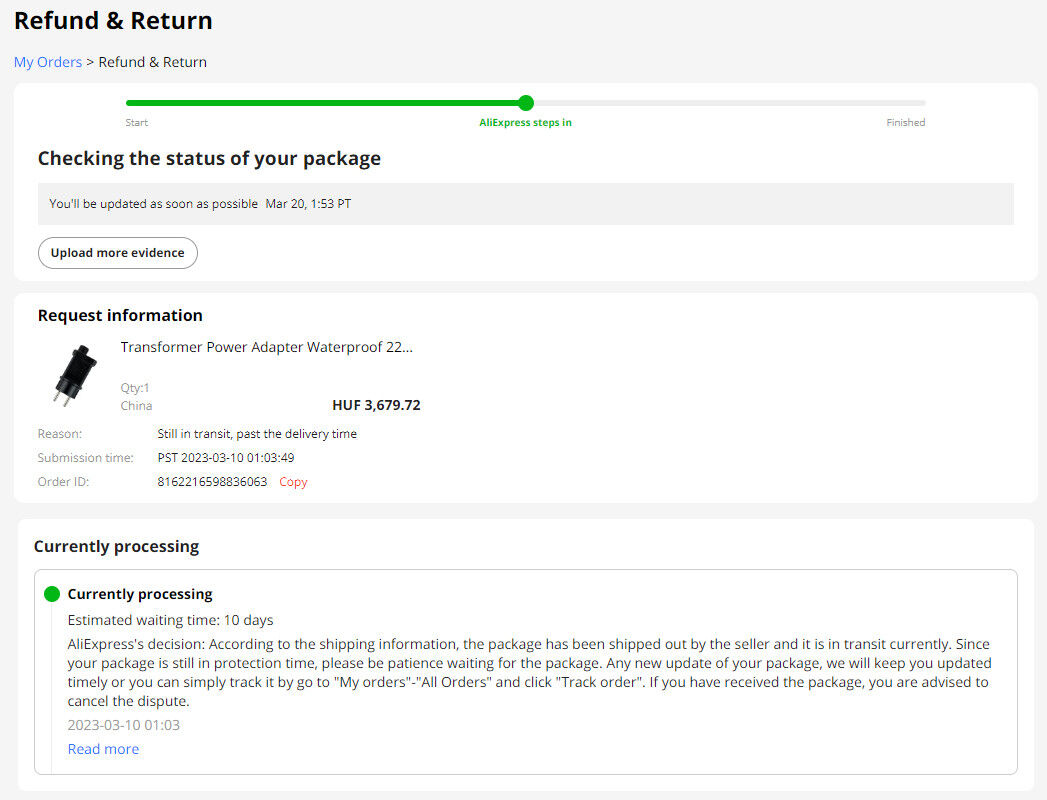Click the Checking the status of your package heading
This screenshot has height=800, width=1047.
click(209, 159)
